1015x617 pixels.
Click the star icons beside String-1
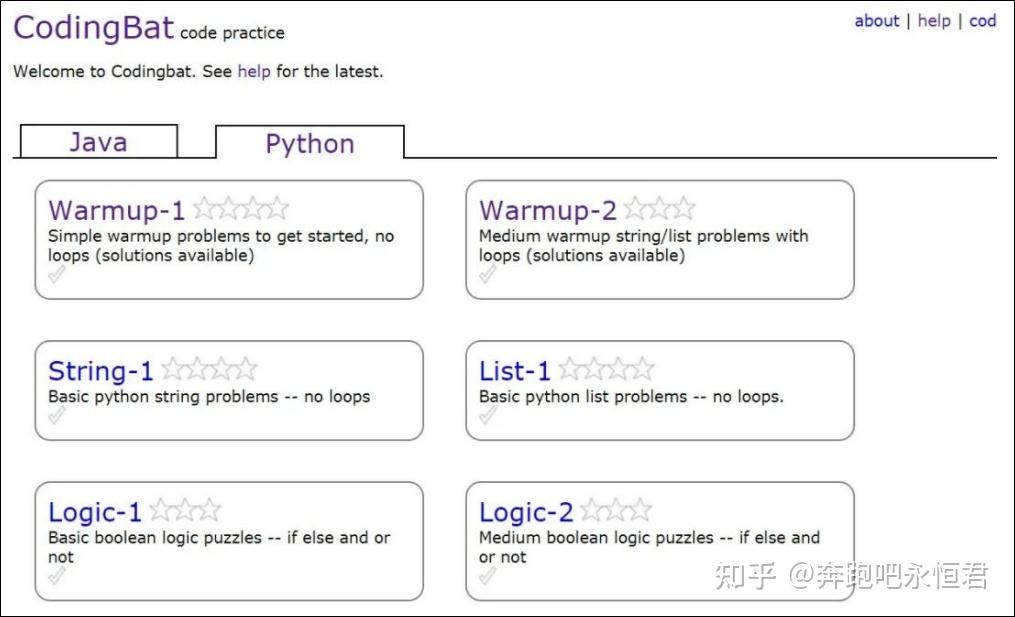point(209,370)
